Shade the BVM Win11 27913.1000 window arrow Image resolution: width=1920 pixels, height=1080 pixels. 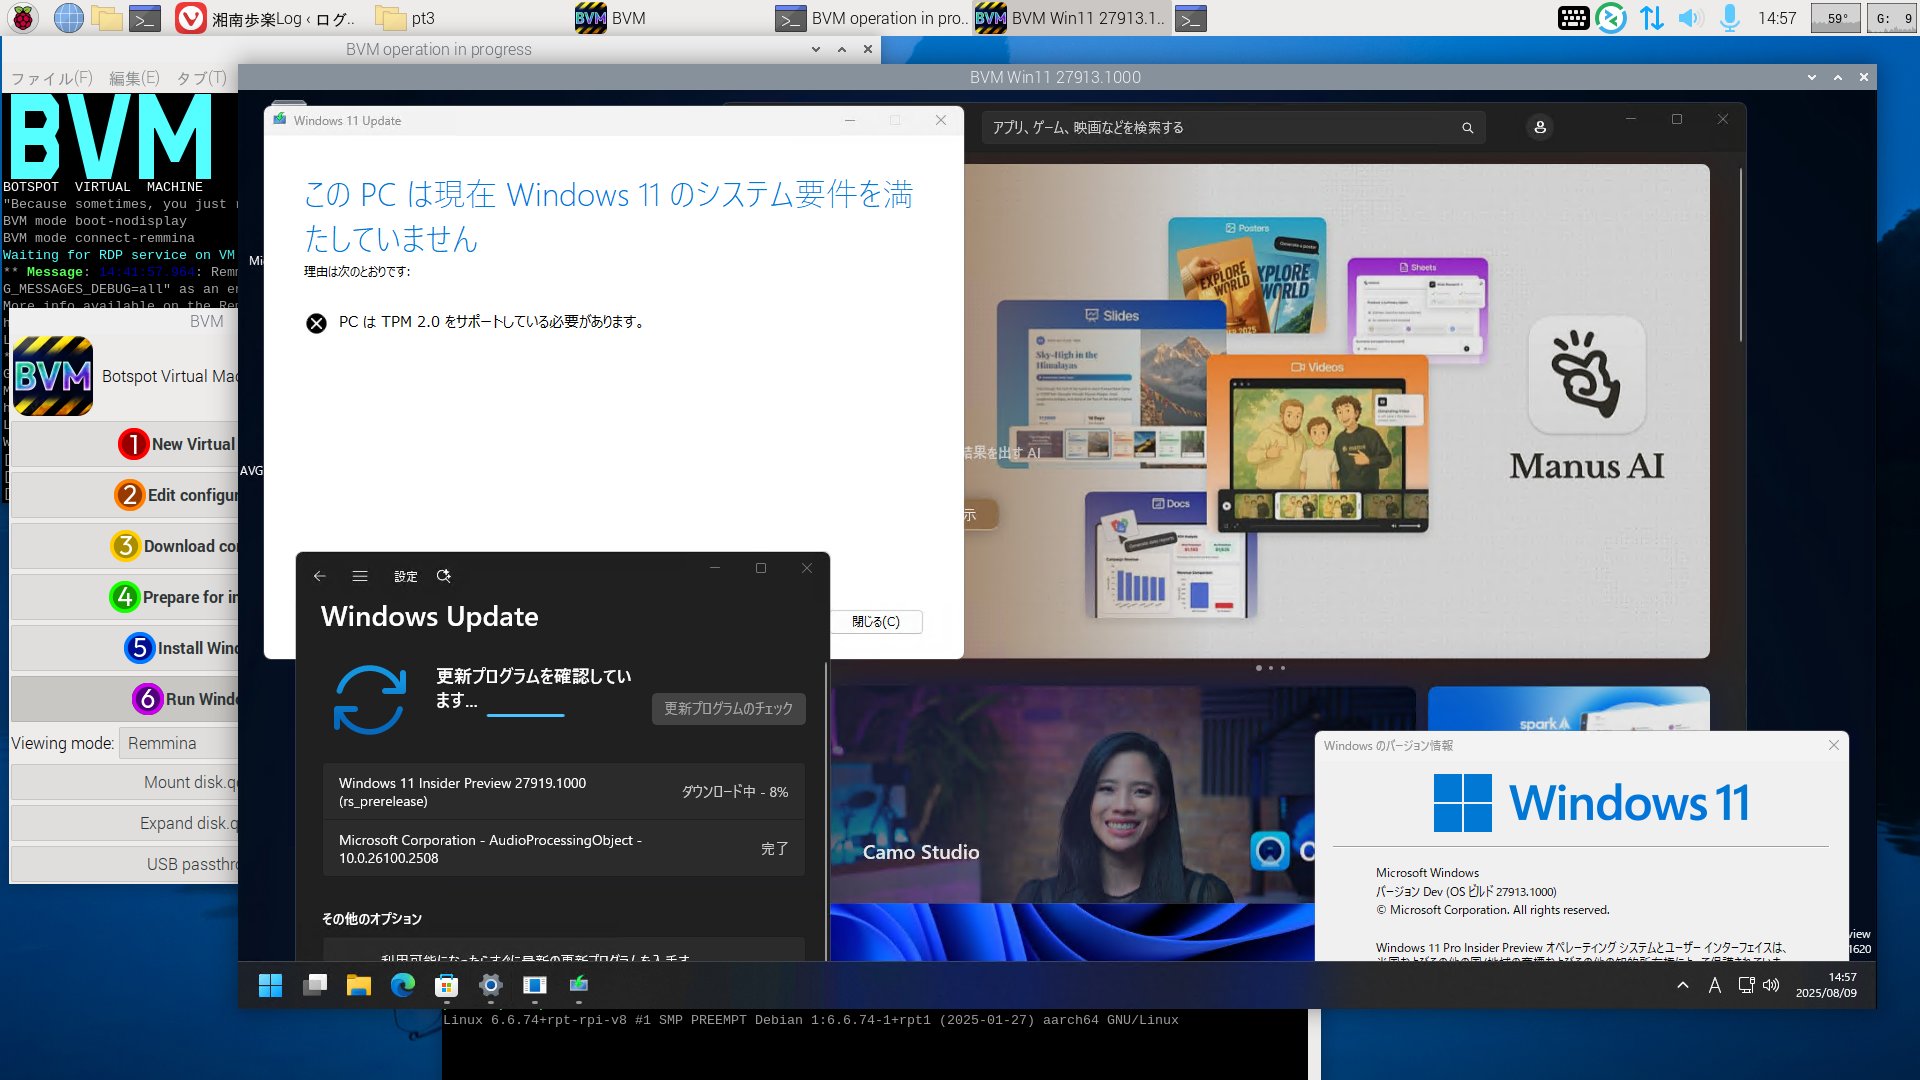1812,77
